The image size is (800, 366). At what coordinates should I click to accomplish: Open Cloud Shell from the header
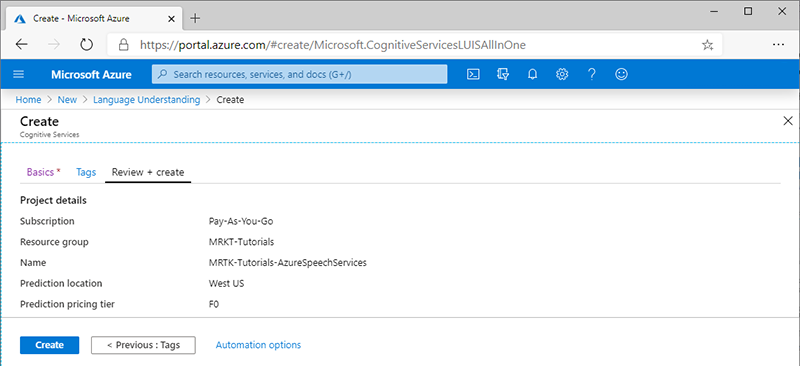click(473, 75)
